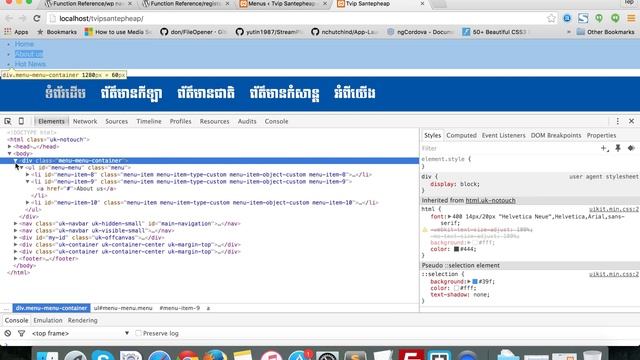Switch to the top Console tab

coord(276,121)
